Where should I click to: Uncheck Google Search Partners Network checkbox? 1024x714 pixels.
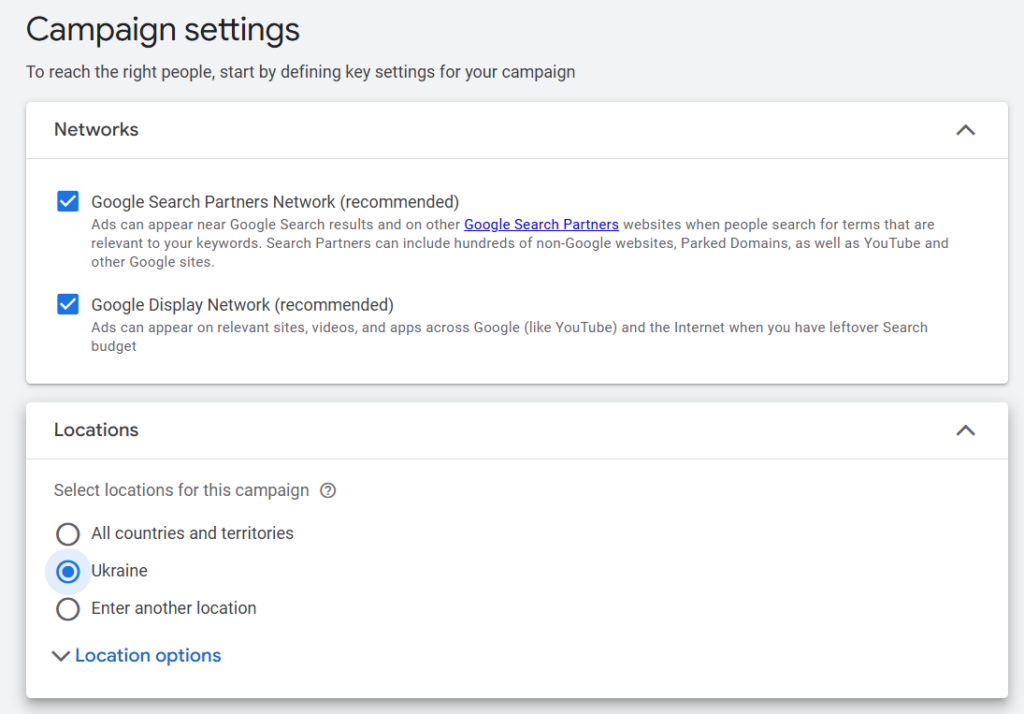[68, 202]
